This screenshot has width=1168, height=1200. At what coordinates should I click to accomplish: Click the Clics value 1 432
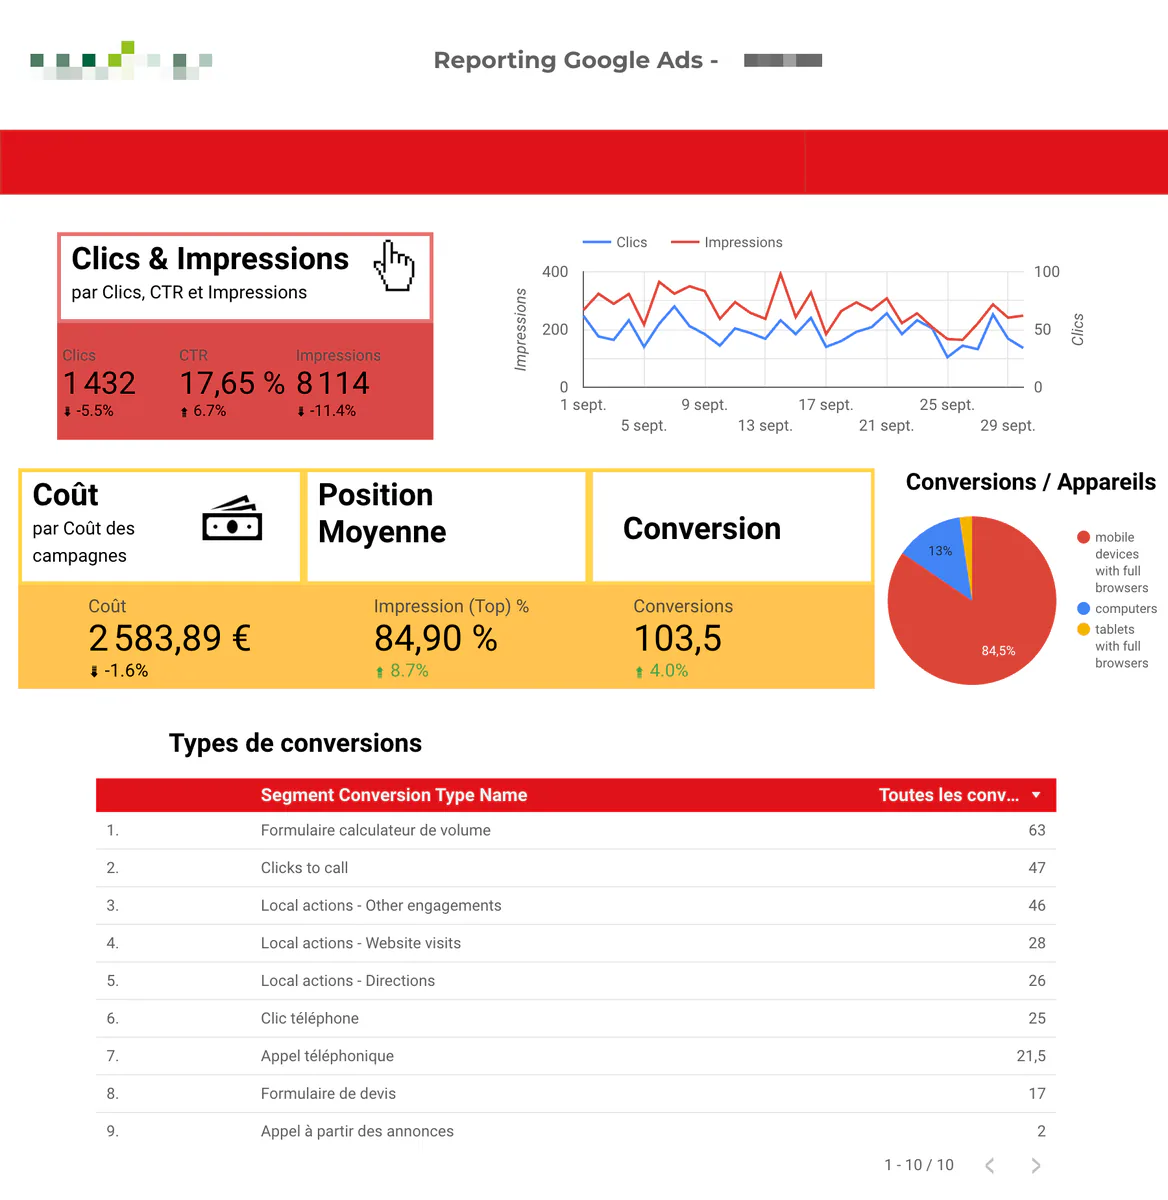point(99,383)
